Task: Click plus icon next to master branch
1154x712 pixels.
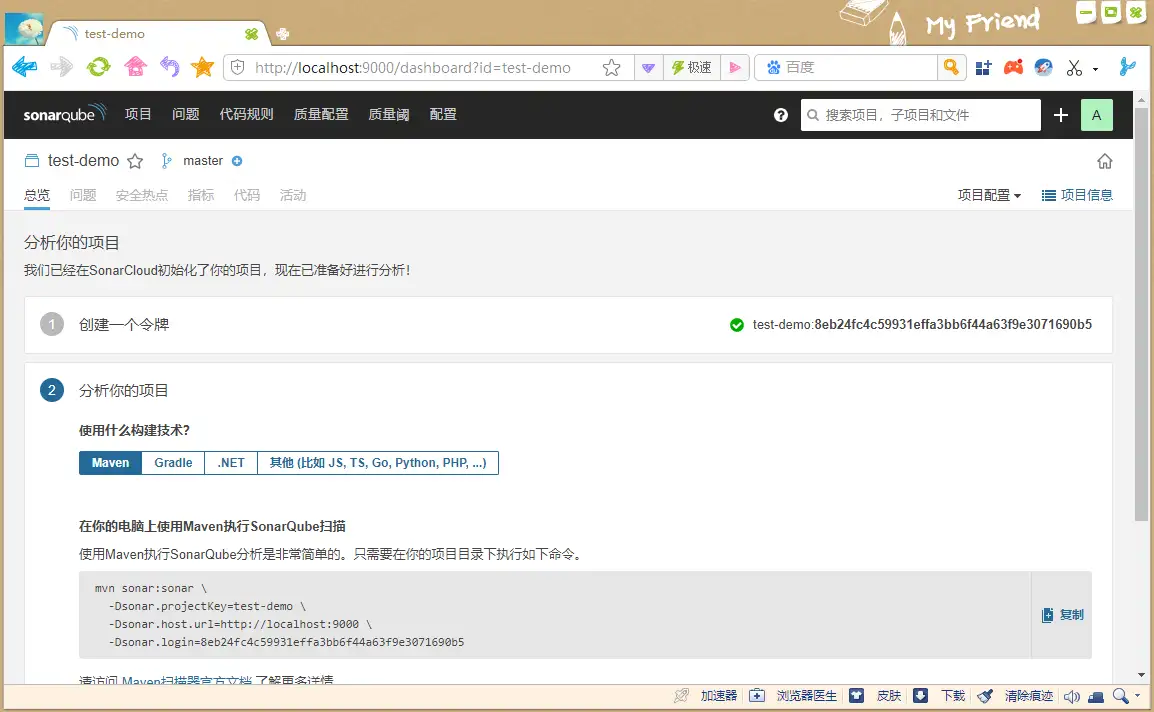Action: tap(237, 161)
